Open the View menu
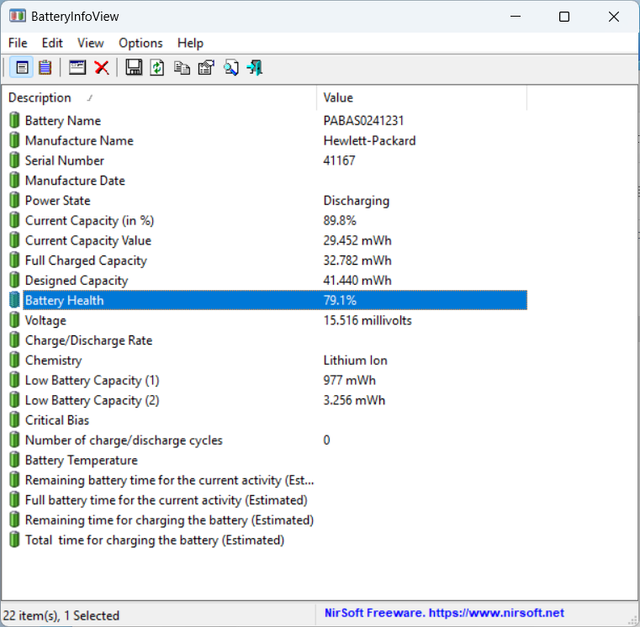The width and height of the screenshot is (640, 627). pyautogui.click(x=90, y=43)
